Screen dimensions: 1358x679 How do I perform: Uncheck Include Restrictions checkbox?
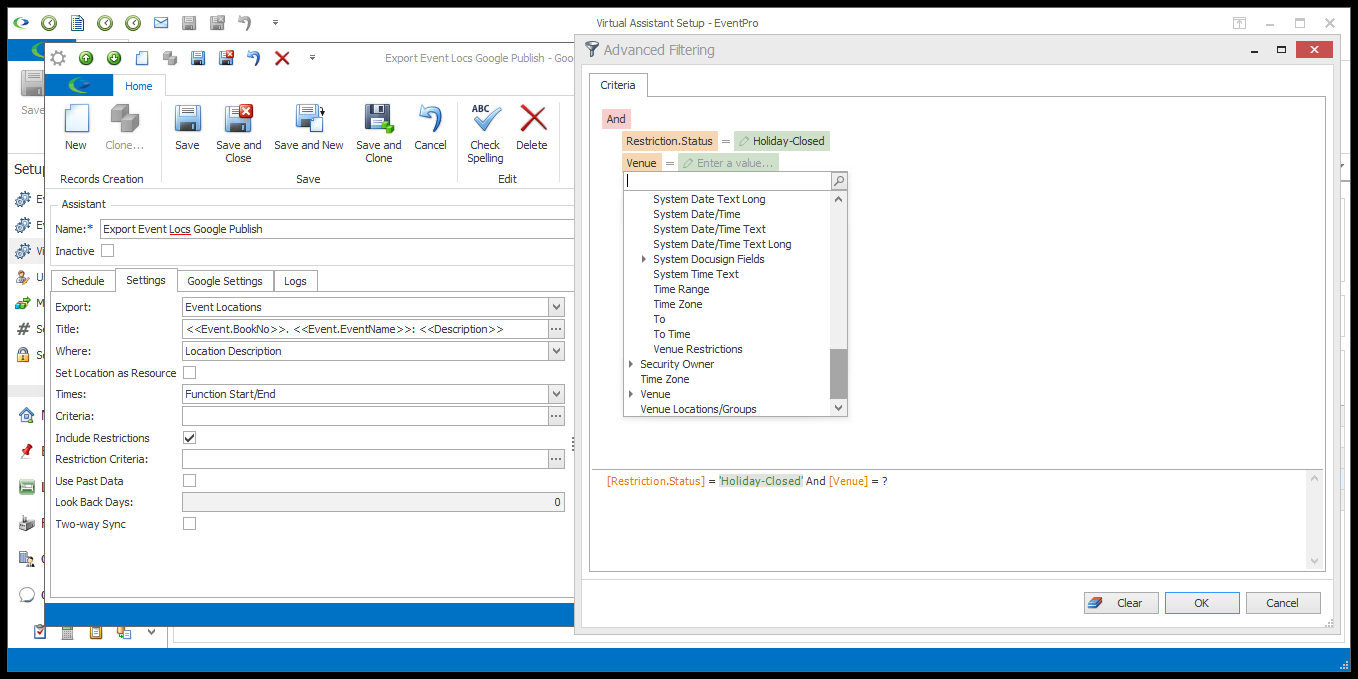[190, 438]
